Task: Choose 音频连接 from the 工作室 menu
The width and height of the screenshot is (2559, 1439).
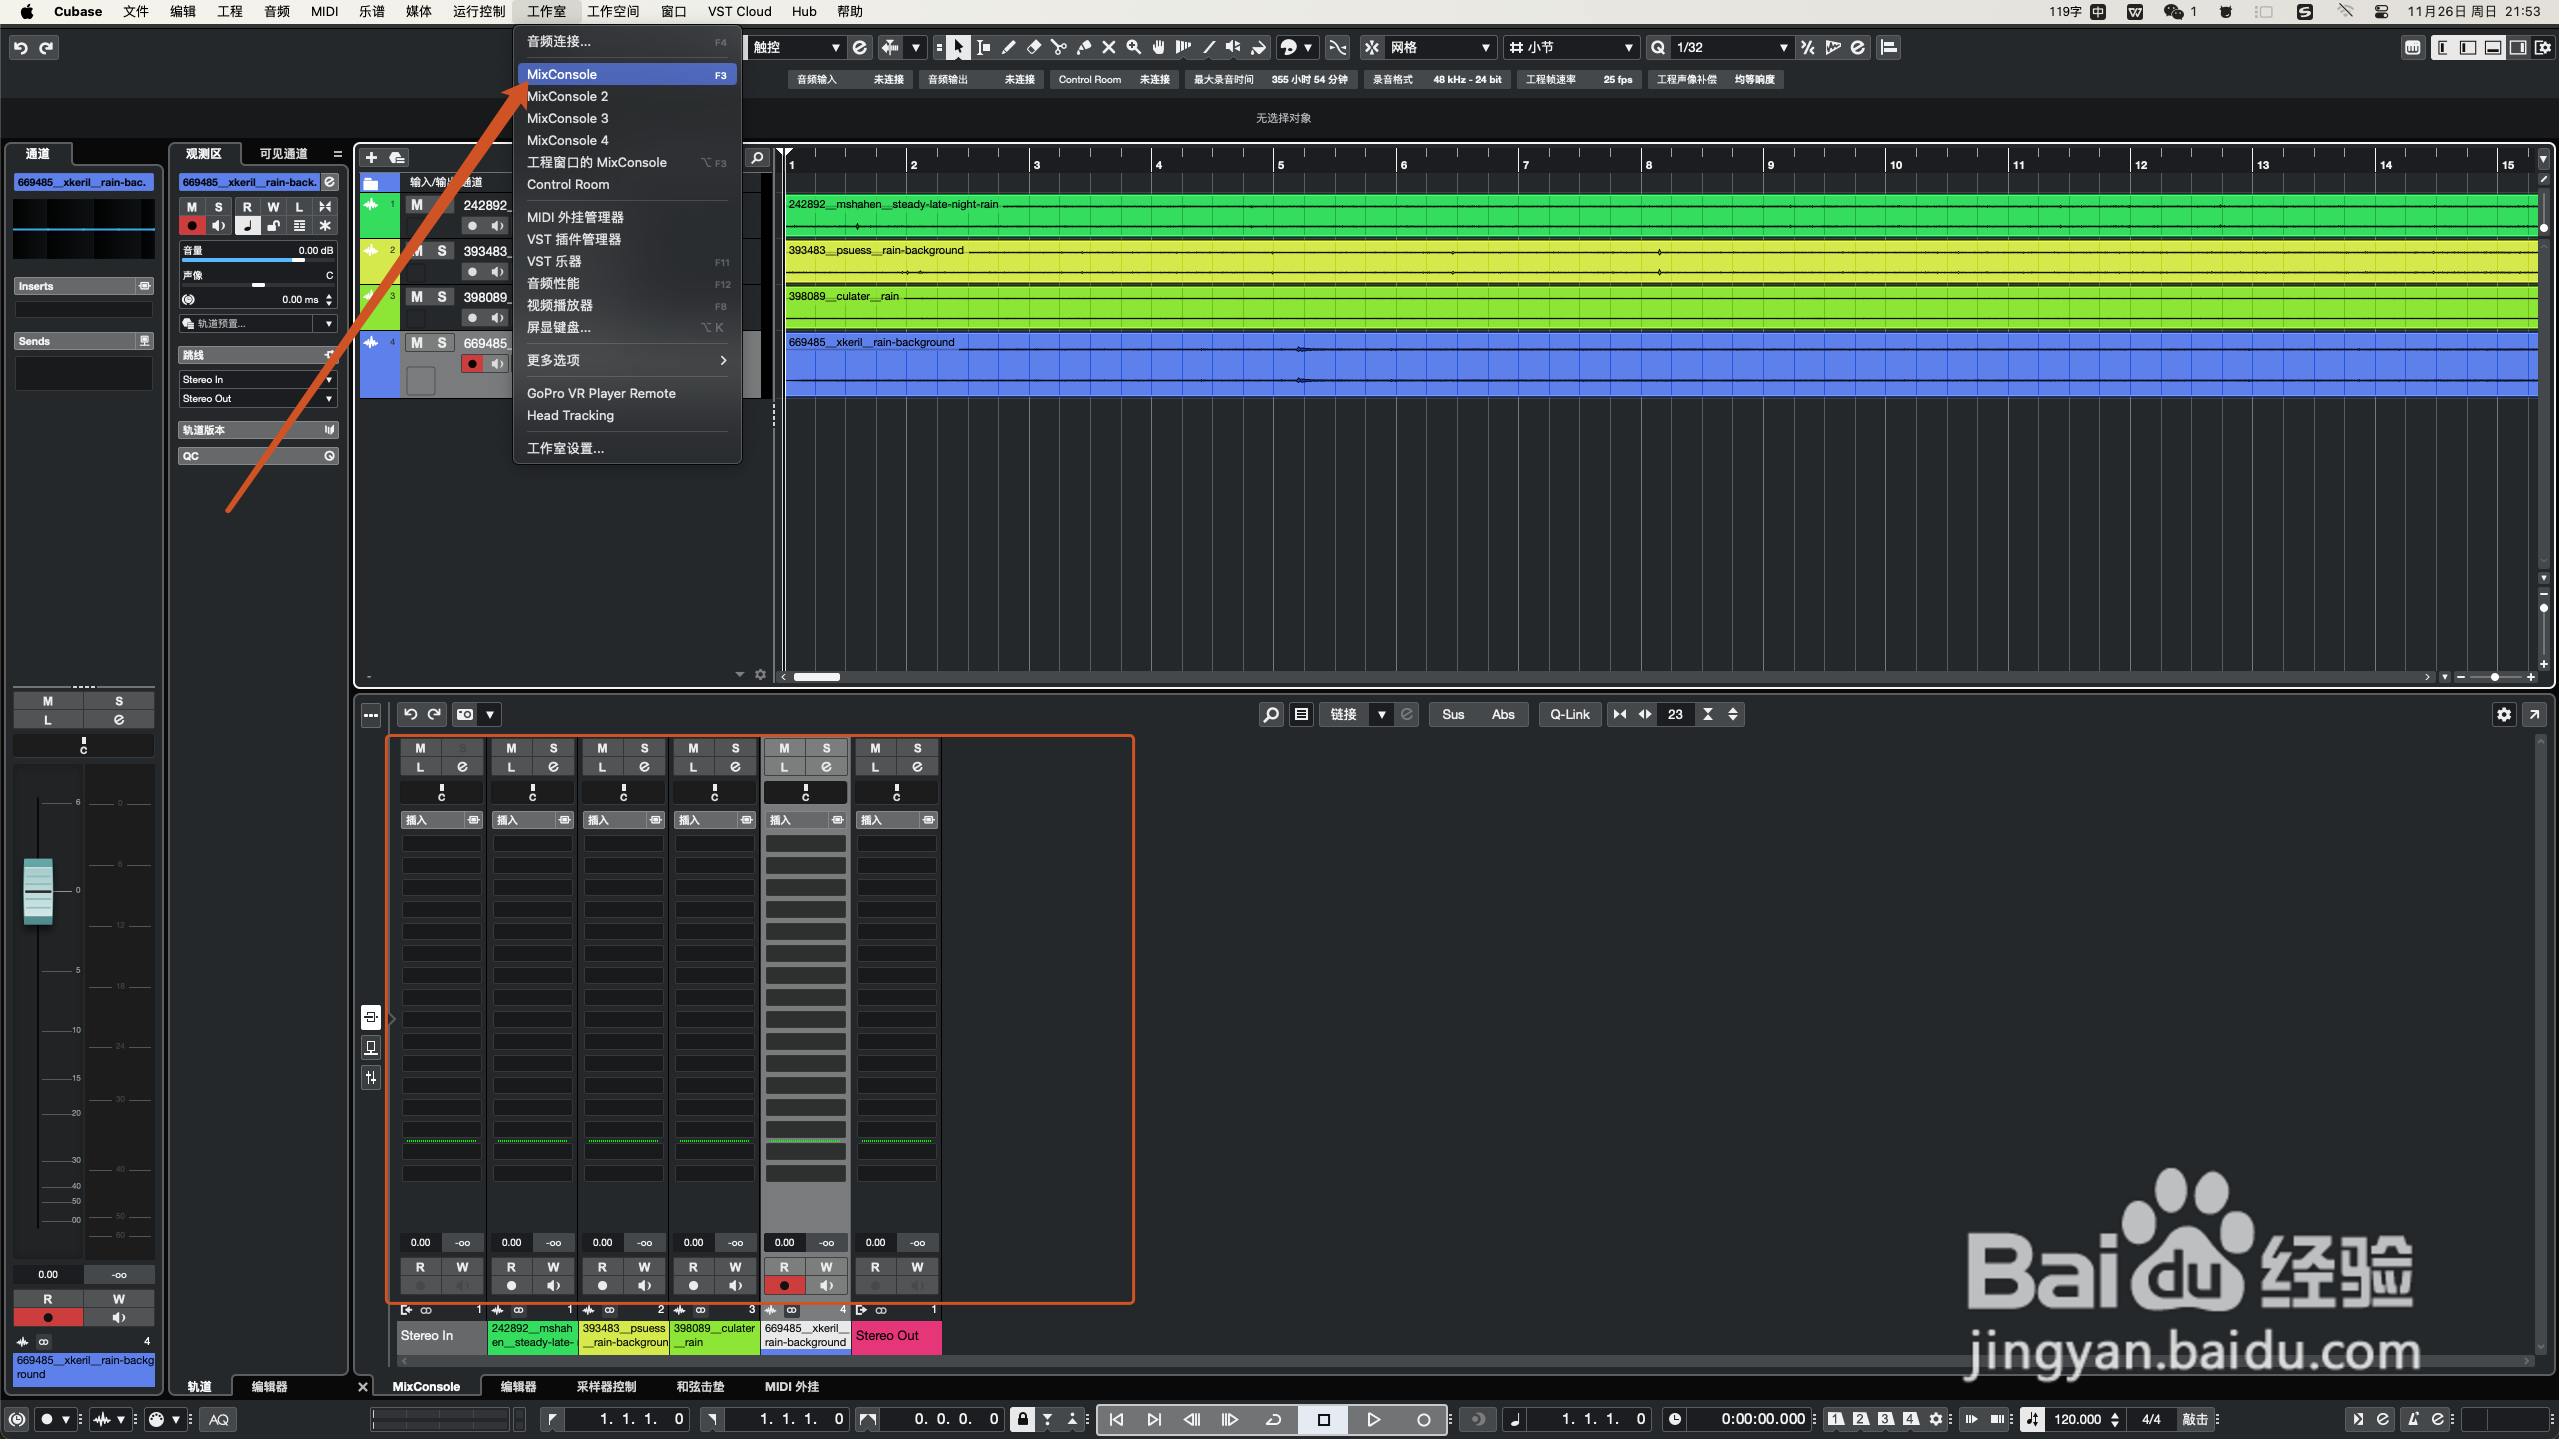Action: 627,41
